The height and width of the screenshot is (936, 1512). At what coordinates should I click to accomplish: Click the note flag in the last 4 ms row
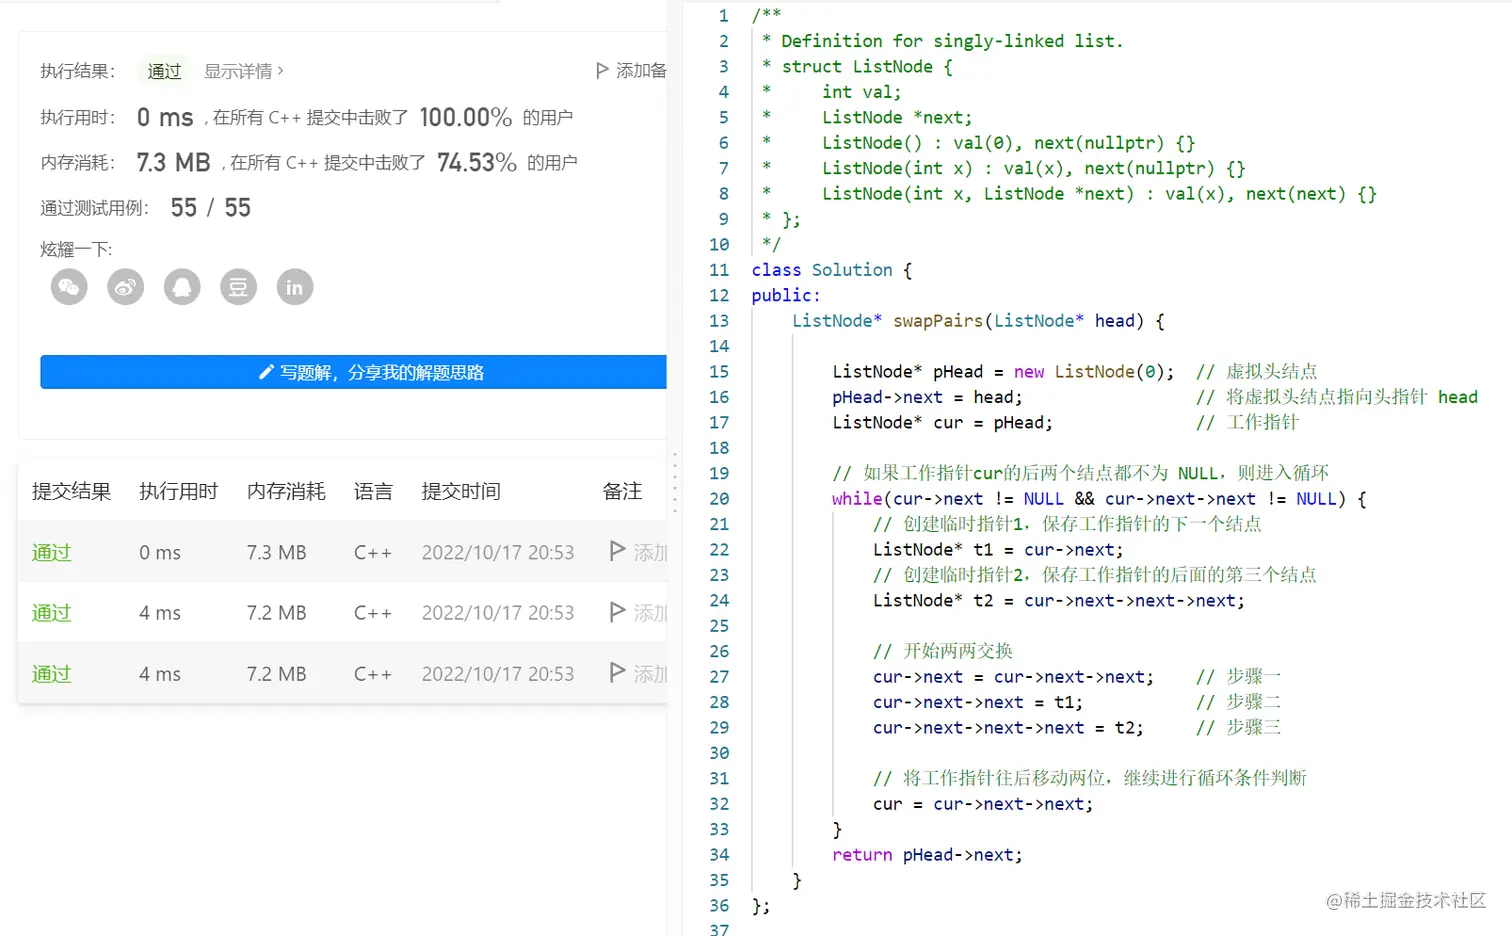[x=617, y=673]
